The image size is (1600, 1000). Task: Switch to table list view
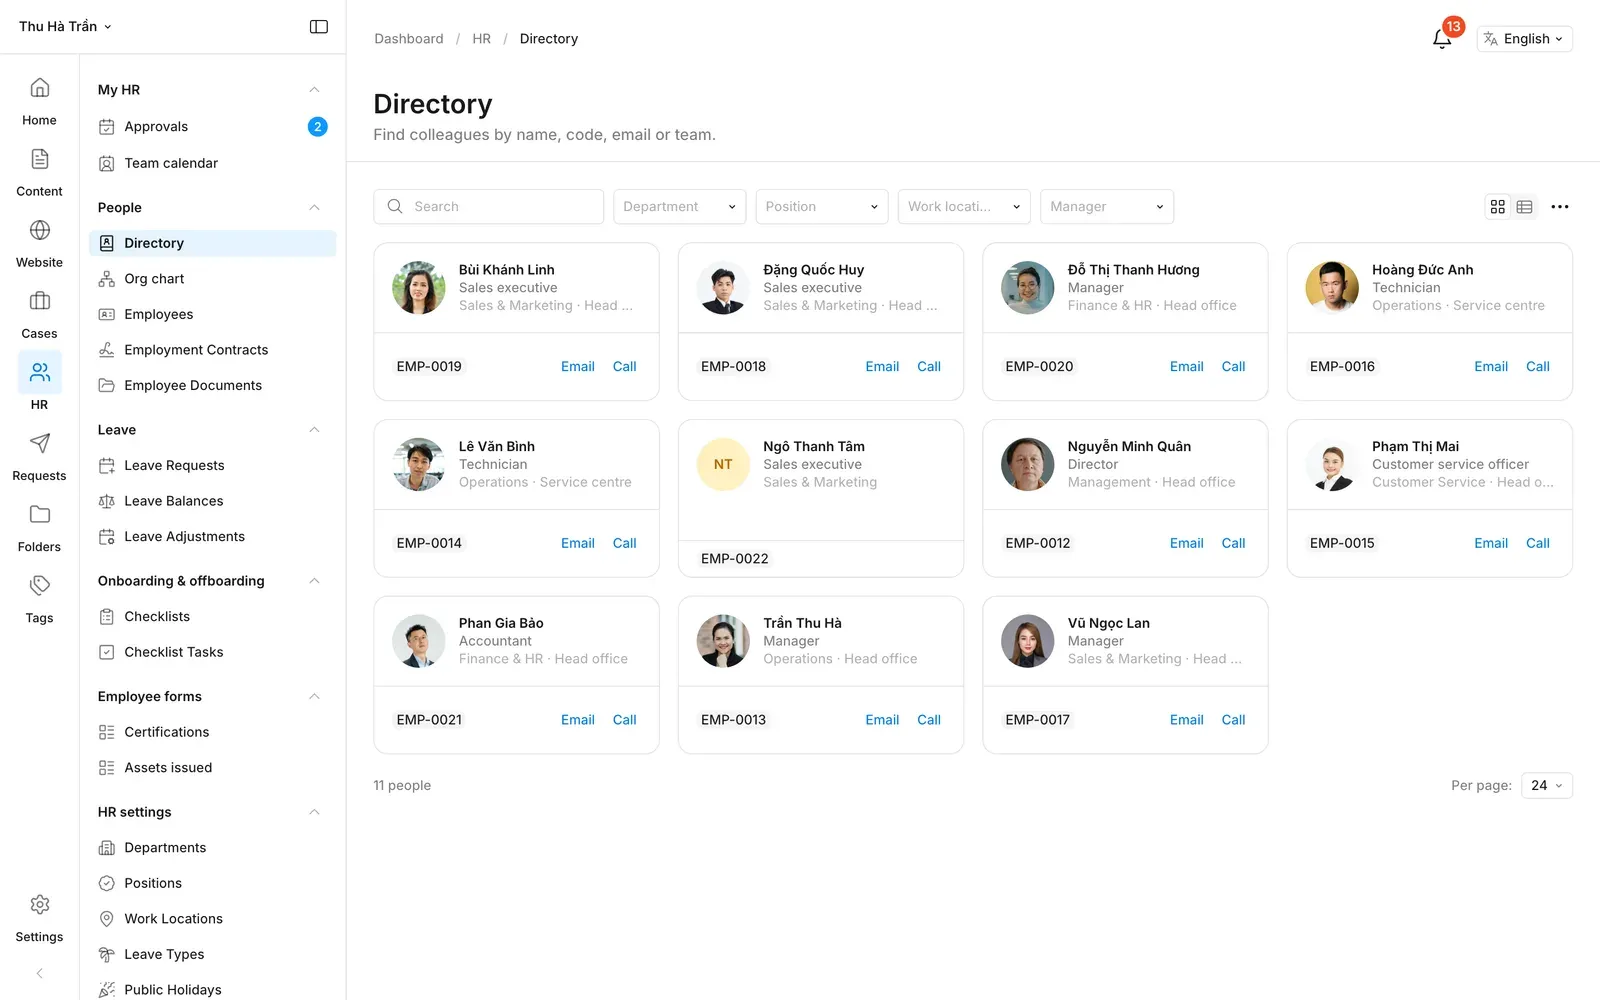click(x=1524, y=207)
